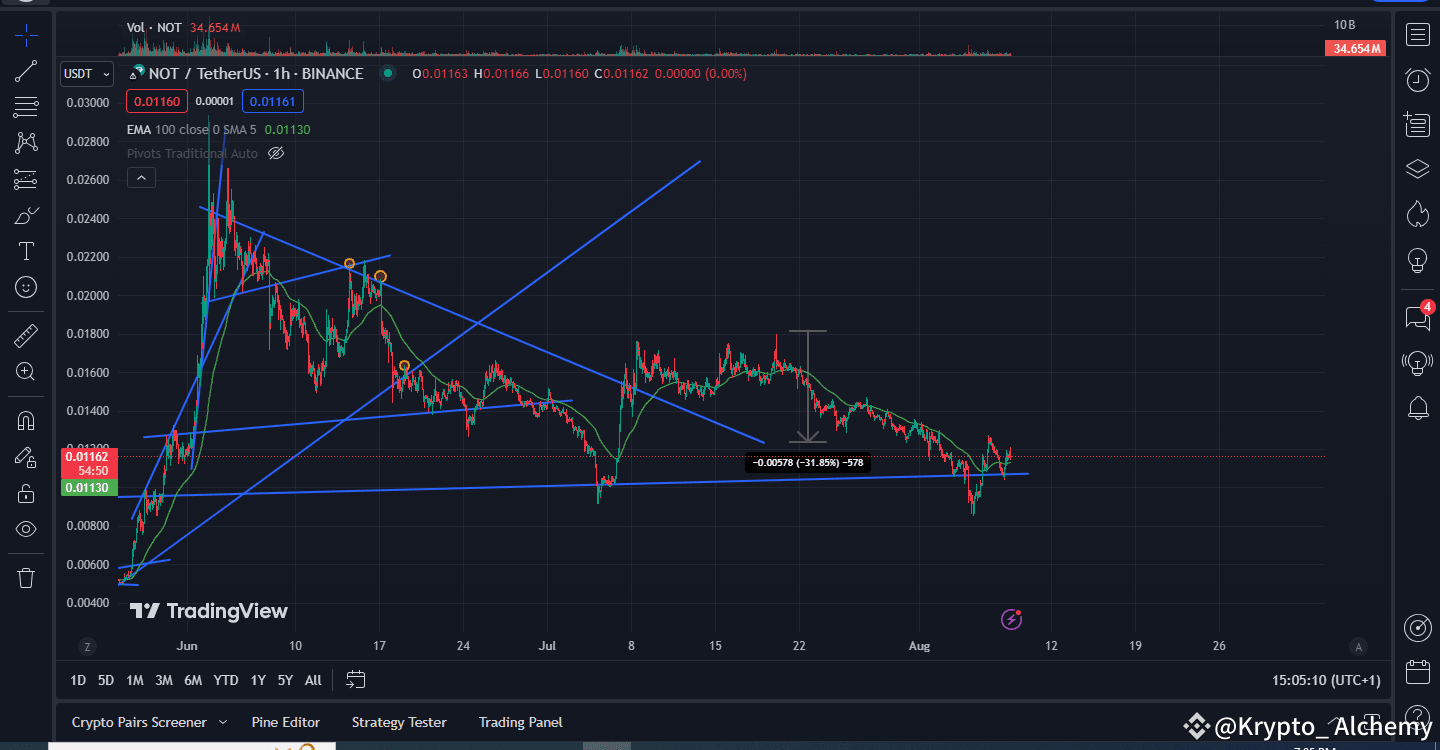Open the Measure ruler tool
This screenshot has width=1440, height=750.
26,335
